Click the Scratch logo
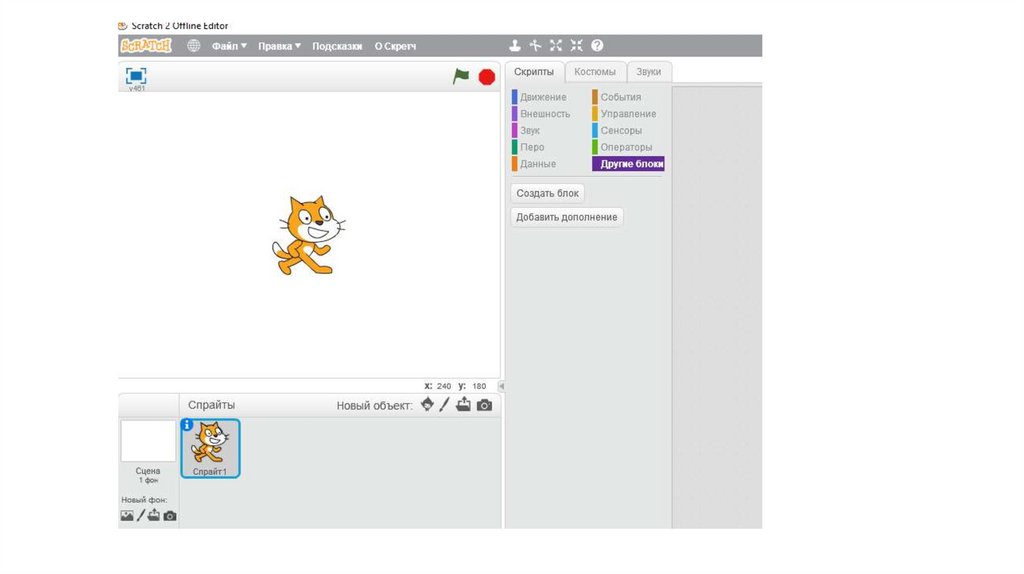 coord(146,46)
